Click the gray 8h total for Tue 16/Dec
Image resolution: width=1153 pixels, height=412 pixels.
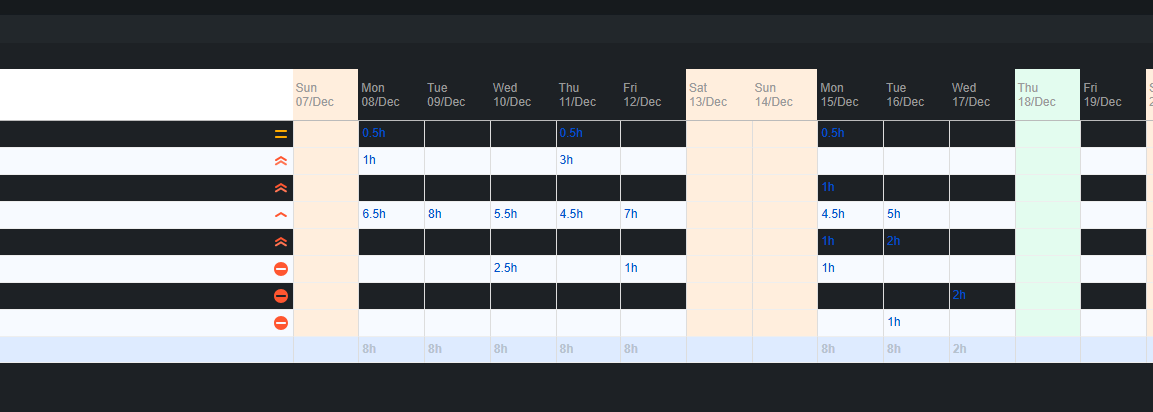893,349
